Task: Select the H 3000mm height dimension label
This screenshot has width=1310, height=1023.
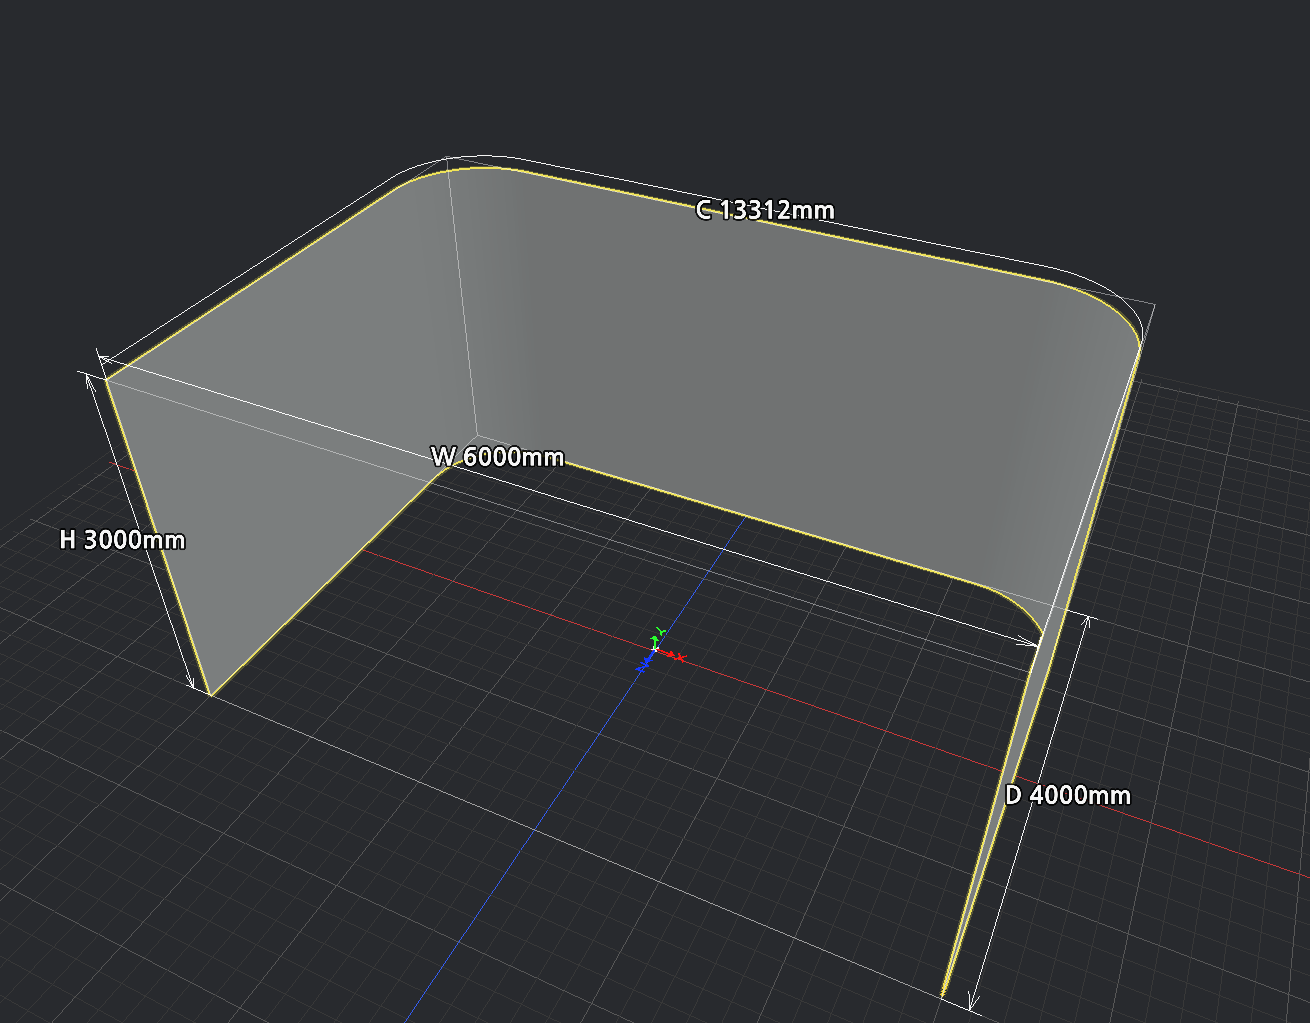Action: [123, 540]
